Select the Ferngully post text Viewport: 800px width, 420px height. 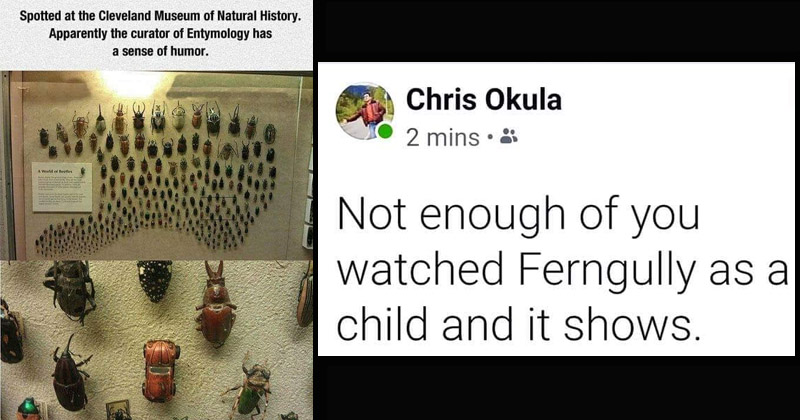(x=562, y=269)
